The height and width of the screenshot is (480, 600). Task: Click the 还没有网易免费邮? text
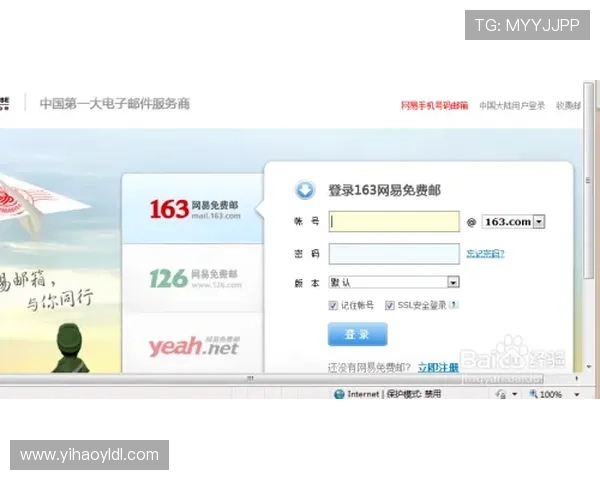coord(369,368)
